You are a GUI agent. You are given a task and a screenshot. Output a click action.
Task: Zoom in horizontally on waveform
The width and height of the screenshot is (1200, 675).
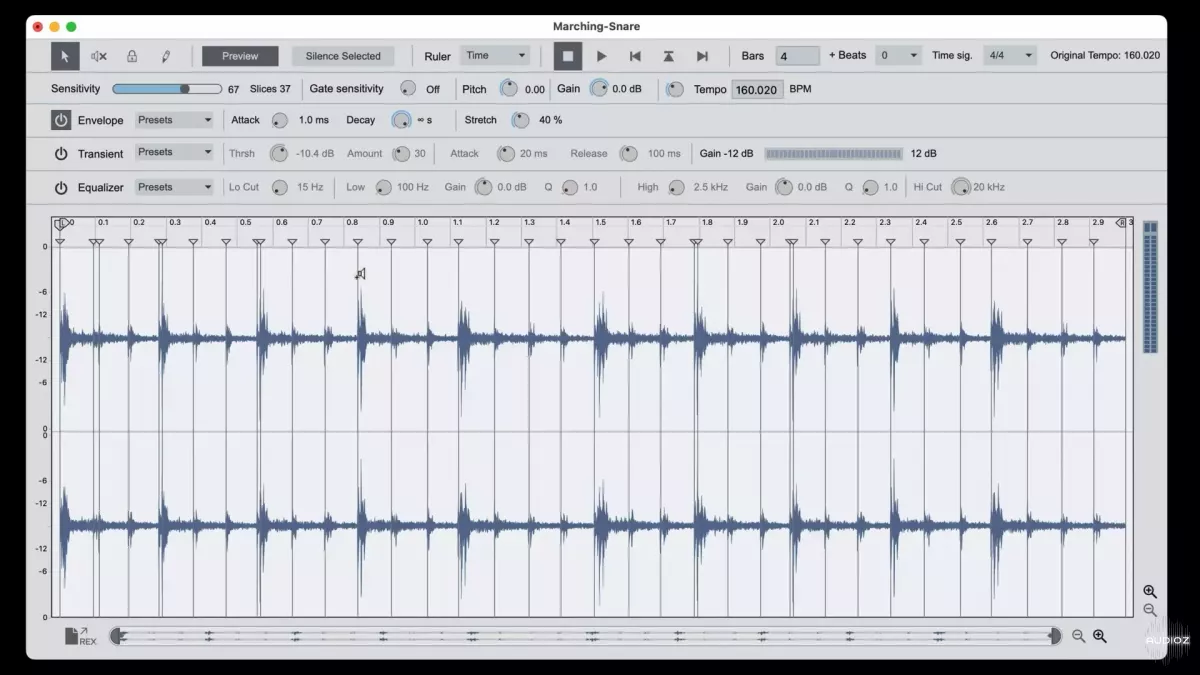1100,636
